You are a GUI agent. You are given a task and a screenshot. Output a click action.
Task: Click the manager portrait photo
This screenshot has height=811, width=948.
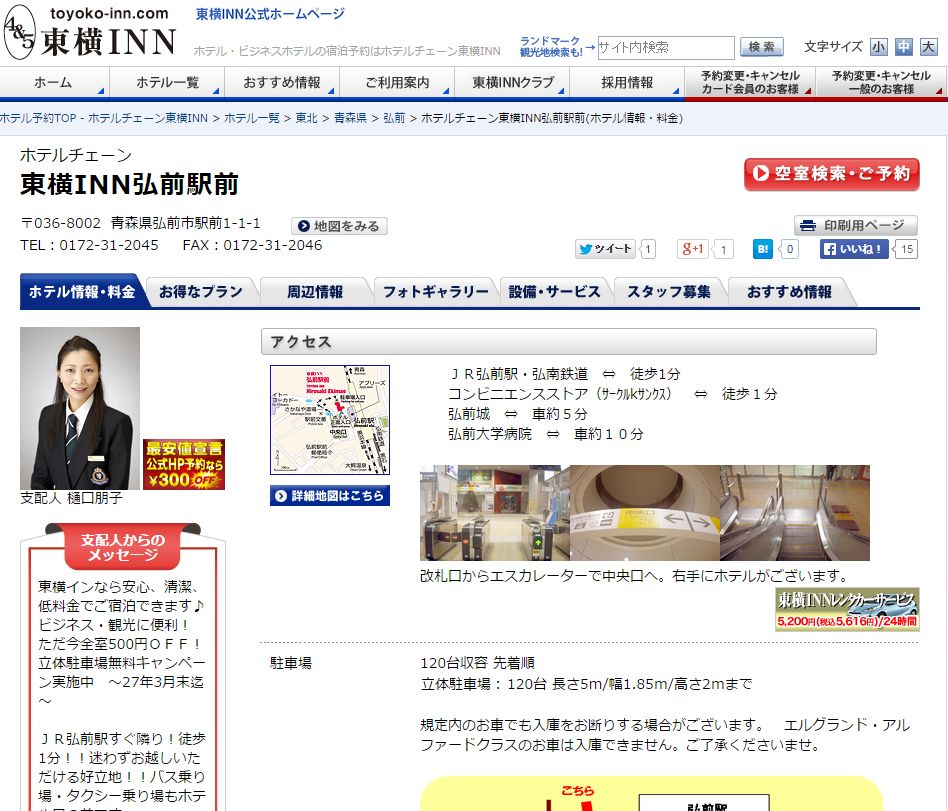tap(80, 408)
